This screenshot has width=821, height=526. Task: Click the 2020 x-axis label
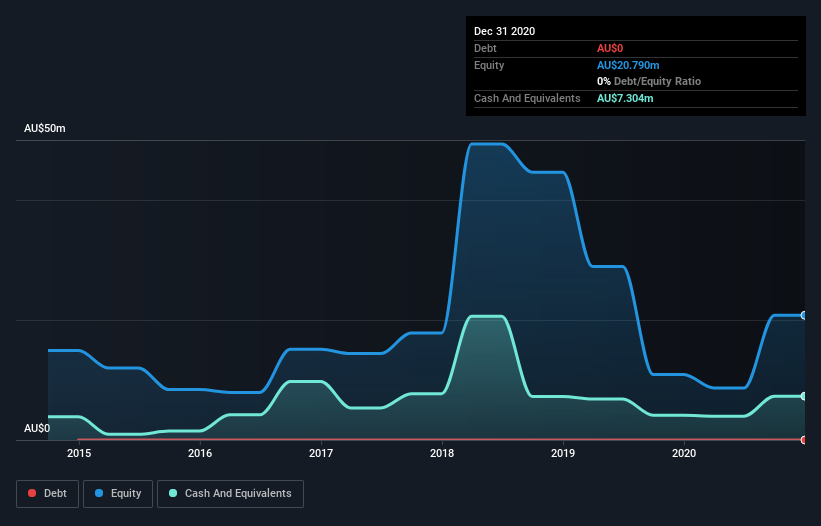[684, 453]
